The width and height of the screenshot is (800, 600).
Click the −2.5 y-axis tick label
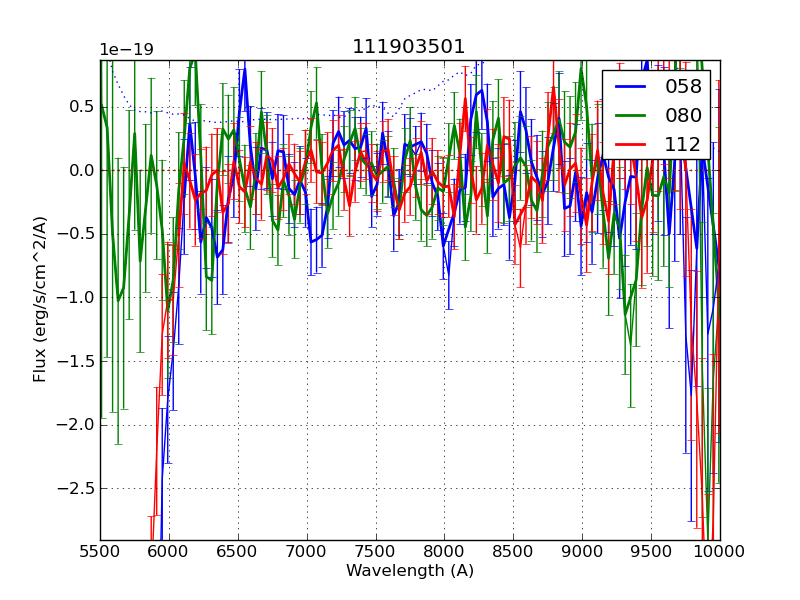(75, 489)
